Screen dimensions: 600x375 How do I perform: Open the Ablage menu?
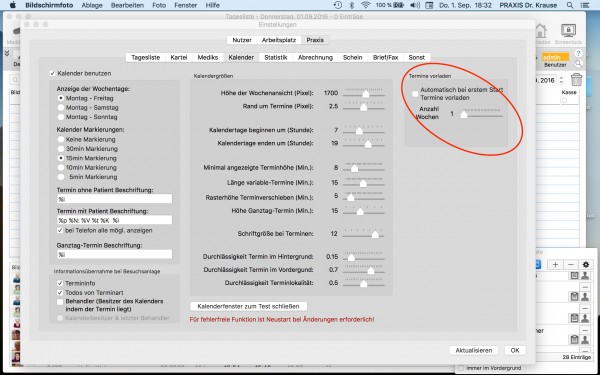tap(92, 5)
